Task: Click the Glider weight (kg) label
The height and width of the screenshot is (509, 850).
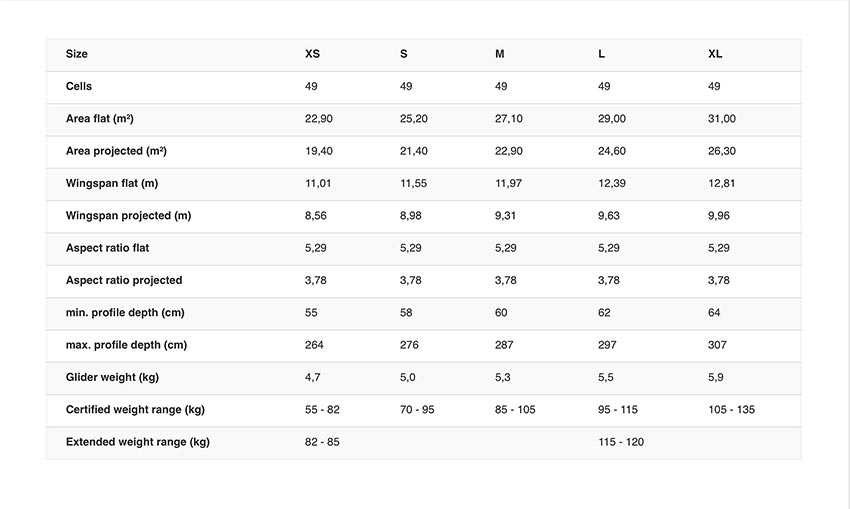Action: click(112, 377)
